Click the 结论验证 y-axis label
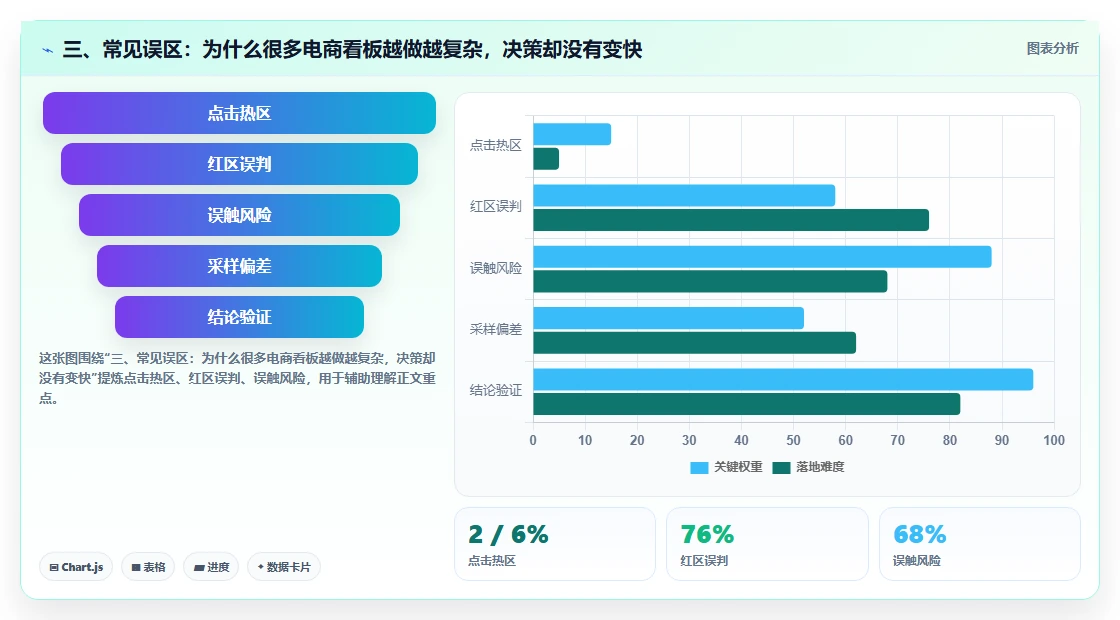Screen dimensions: 1120x620 click(x=496, y=391)
